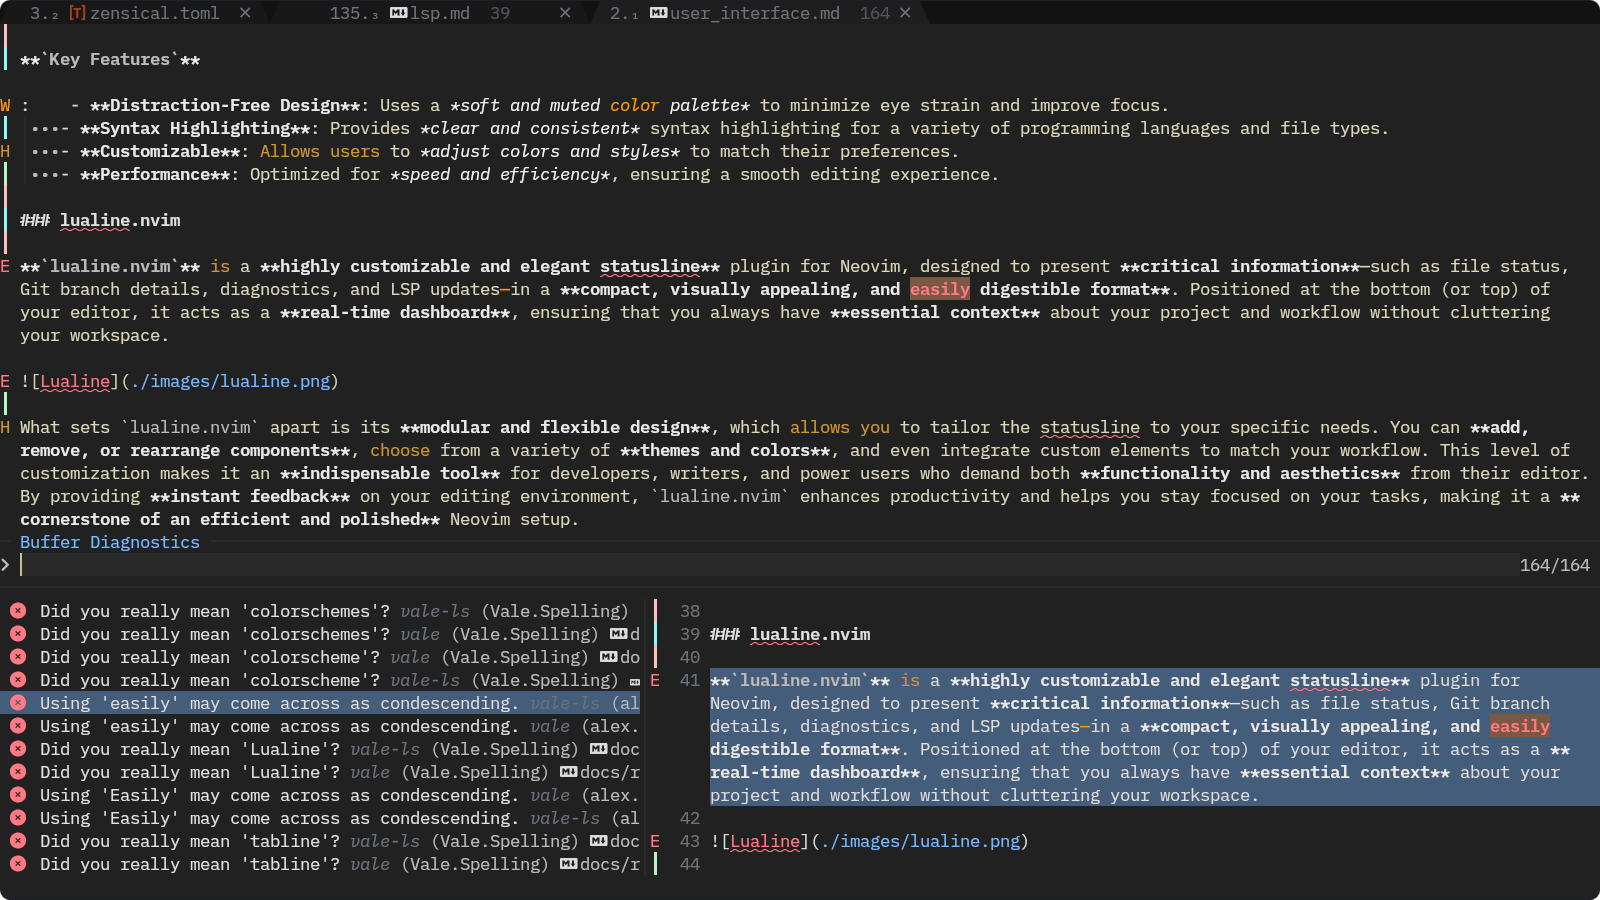Click the Markdown icon on lsp.md tab
Image resolution: width=1600 pixels, height=900 pixels.
pos(398,13)
